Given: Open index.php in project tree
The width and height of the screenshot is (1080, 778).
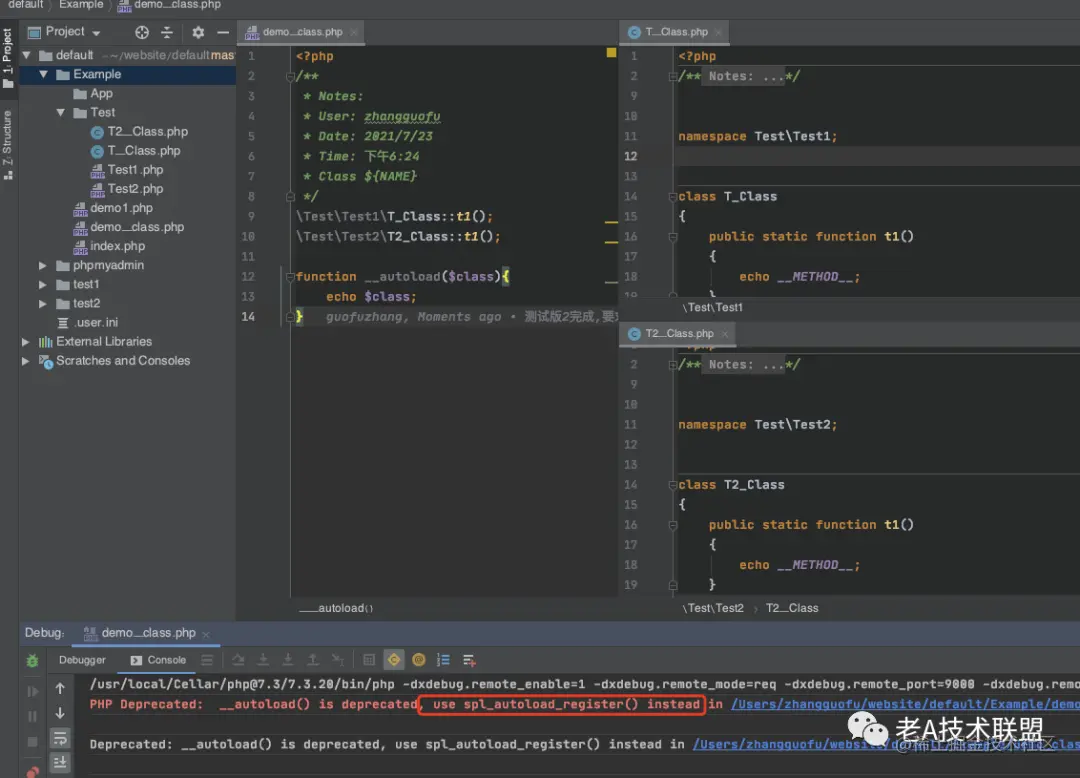Looking at the screenshot, I should pos(109,246).
